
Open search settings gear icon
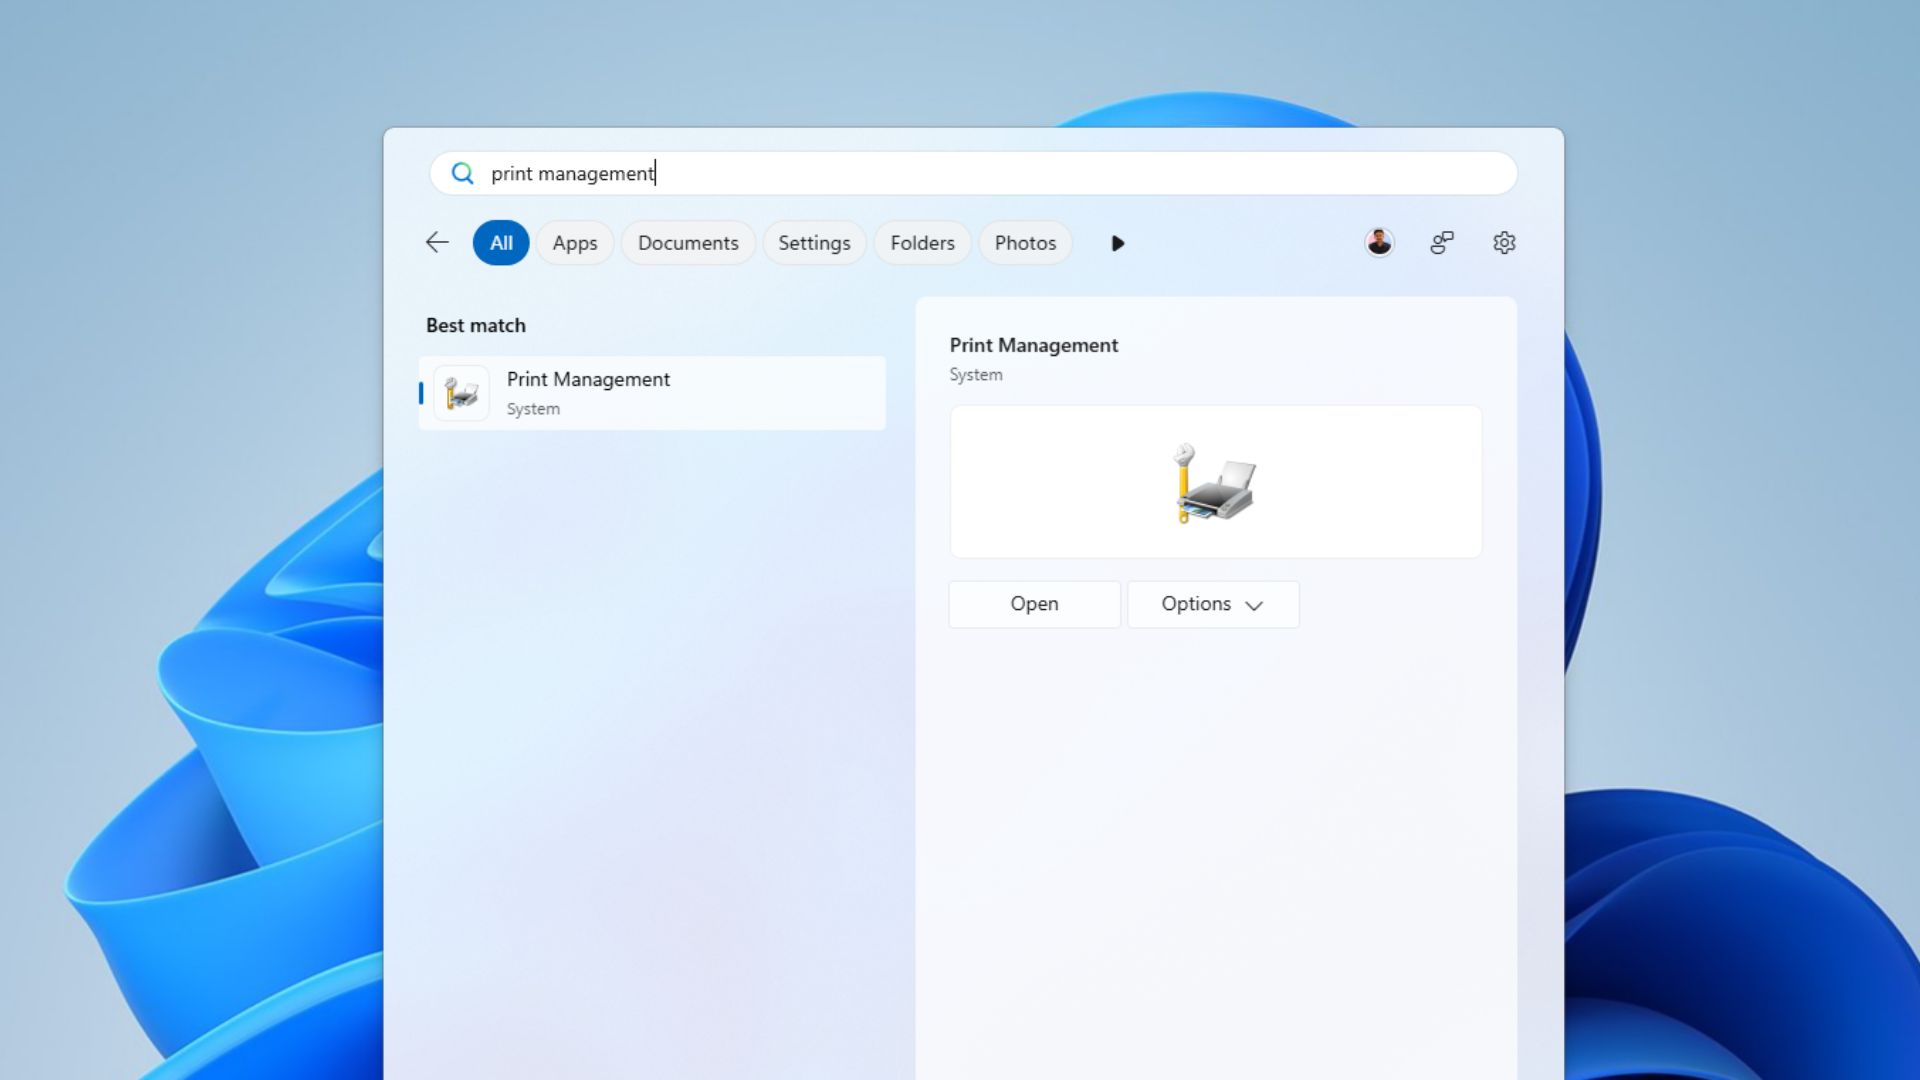tap(1504, 242)
